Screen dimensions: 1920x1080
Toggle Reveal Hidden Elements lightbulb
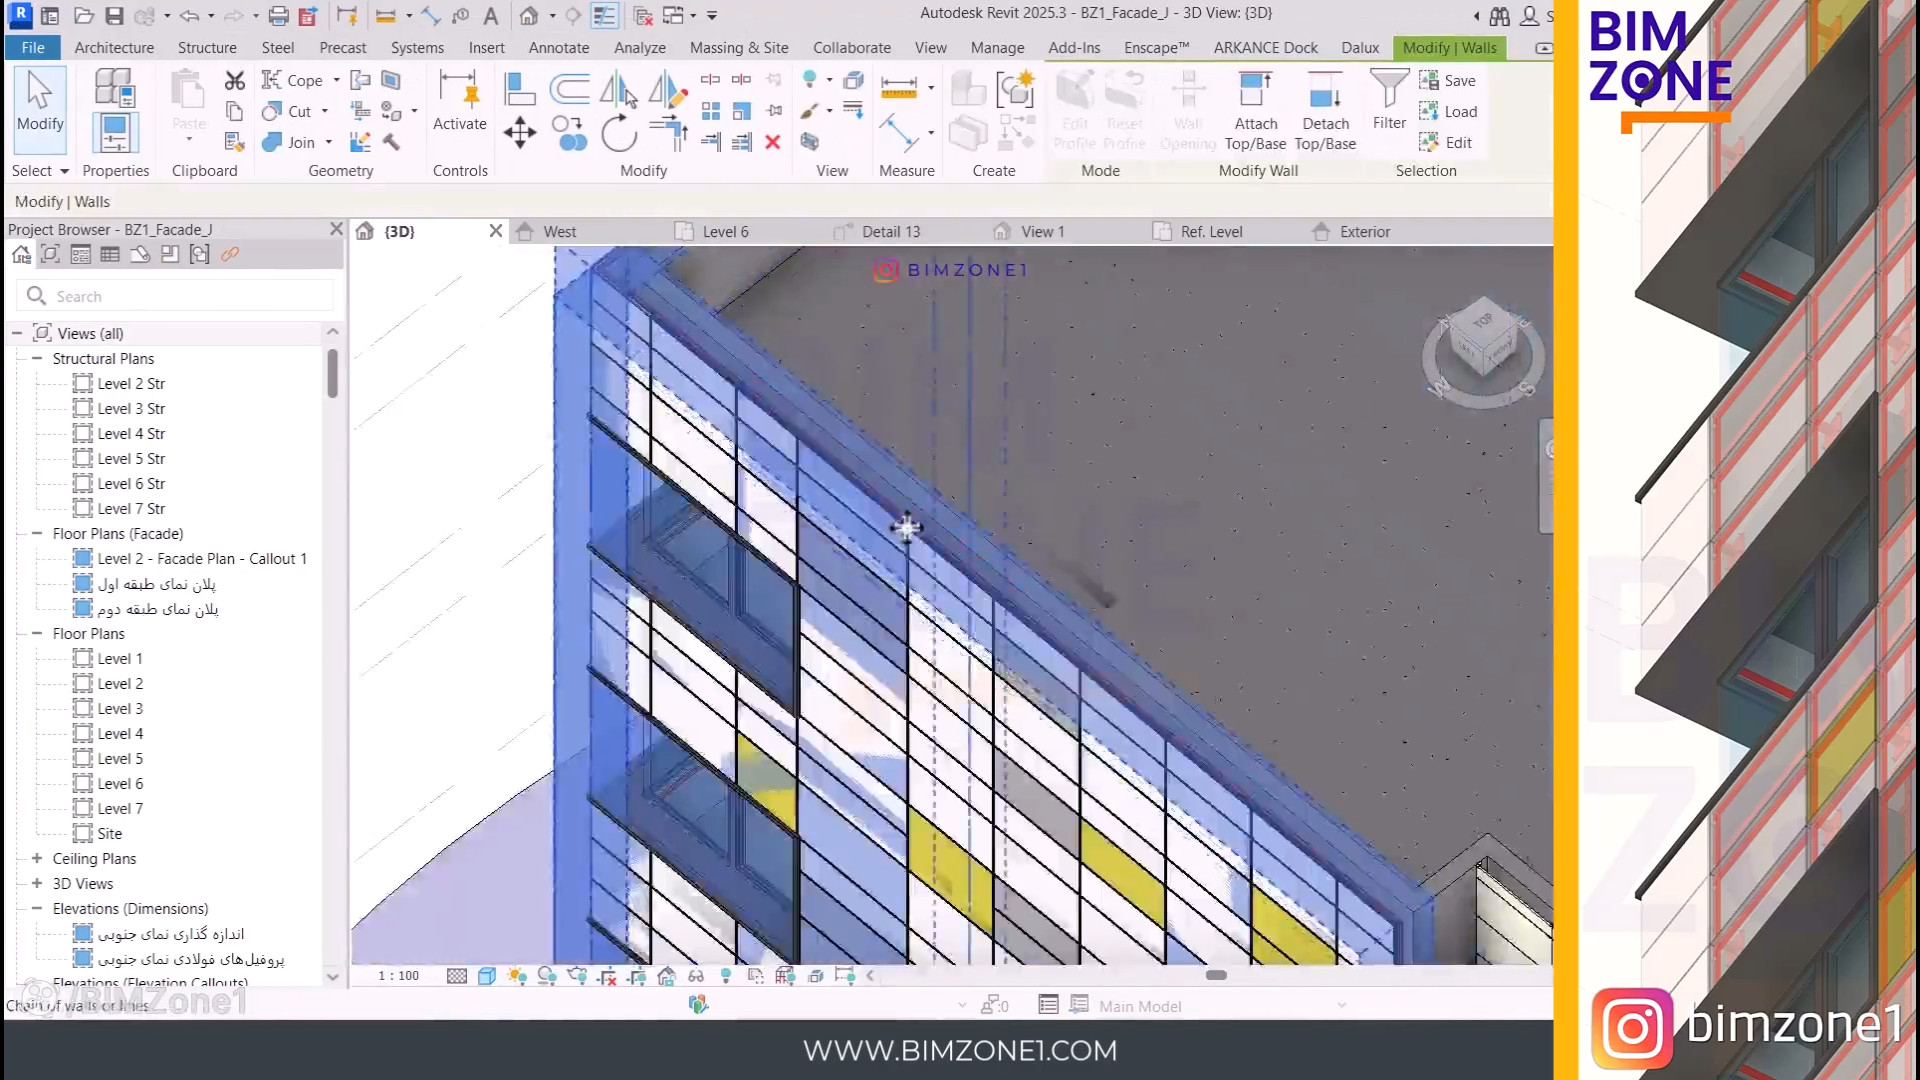(x=726, y=976)
